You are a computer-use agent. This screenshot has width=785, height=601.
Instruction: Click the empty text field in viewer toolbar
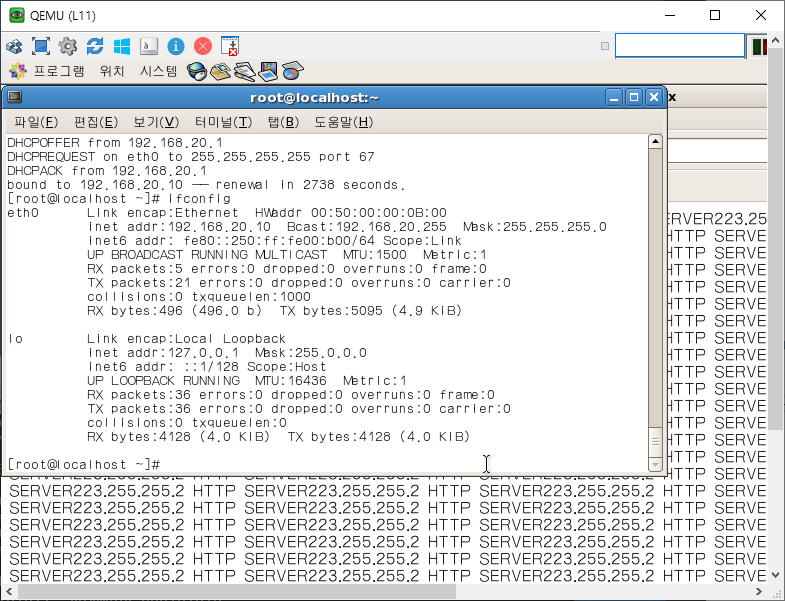pyautogui.click(x=680, y=46)
